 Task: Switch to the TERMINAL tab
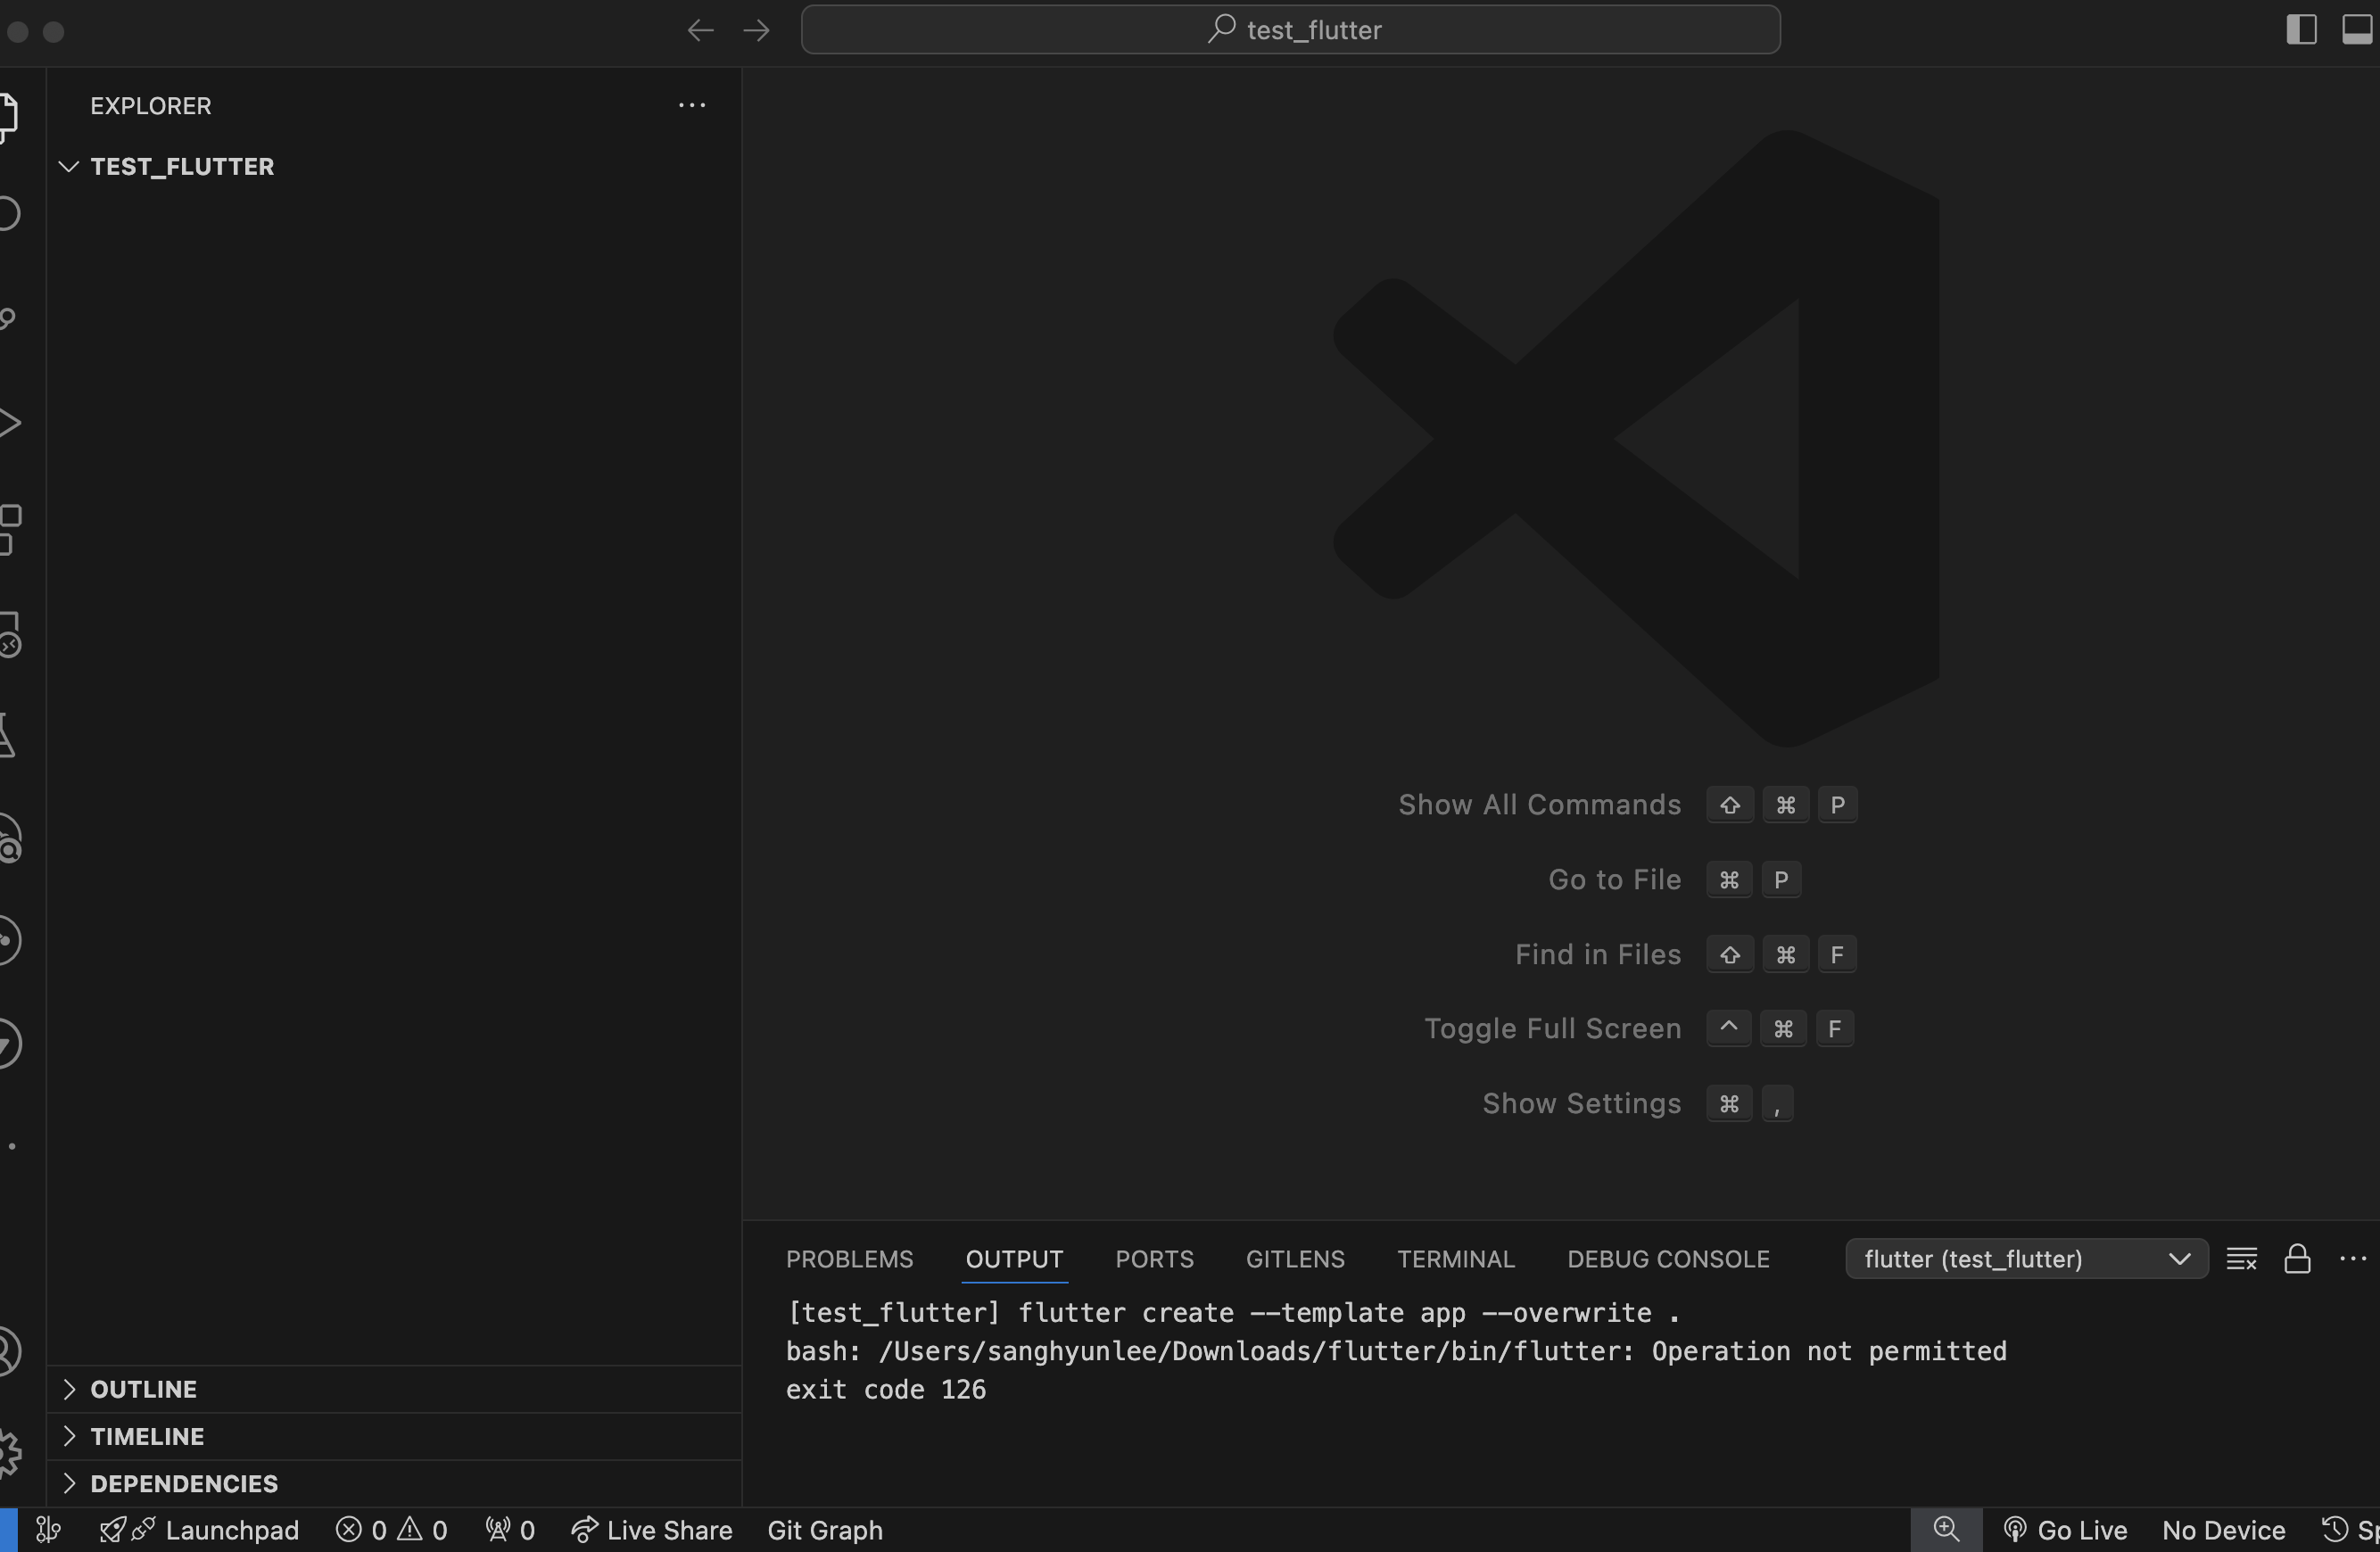[x=1456, y=1259]
